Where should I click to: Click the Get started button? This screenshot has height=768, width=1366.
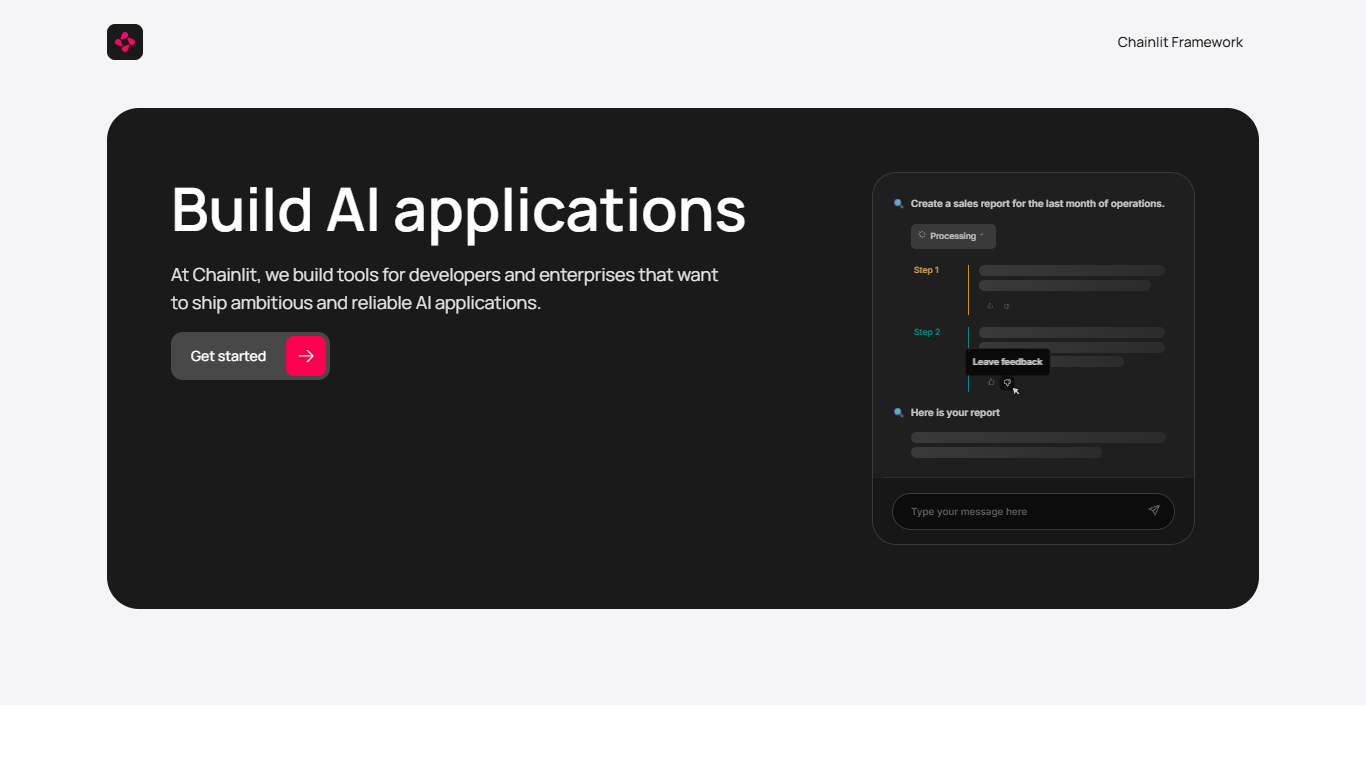click(x=250, y=356)
